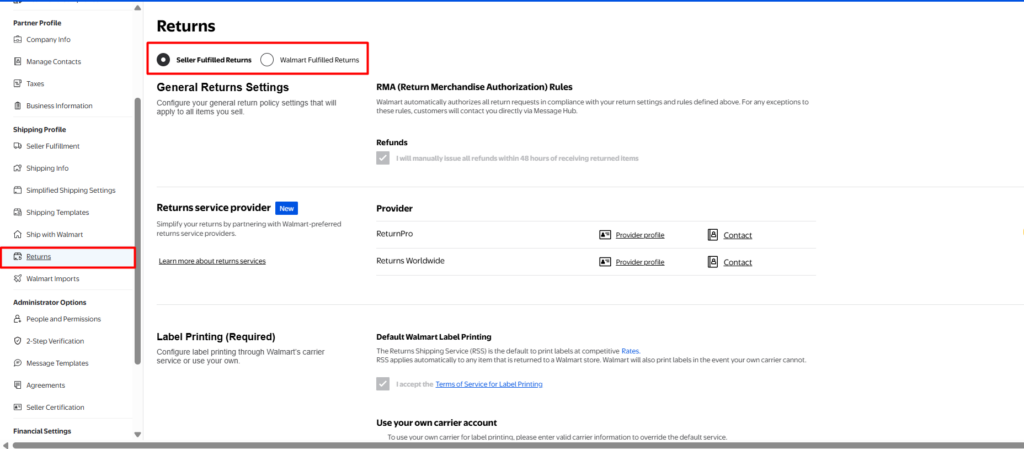1024x449 pixels.
Task: Select Walmart Fulfilled Returns radio button
Action: pos(266,59)
